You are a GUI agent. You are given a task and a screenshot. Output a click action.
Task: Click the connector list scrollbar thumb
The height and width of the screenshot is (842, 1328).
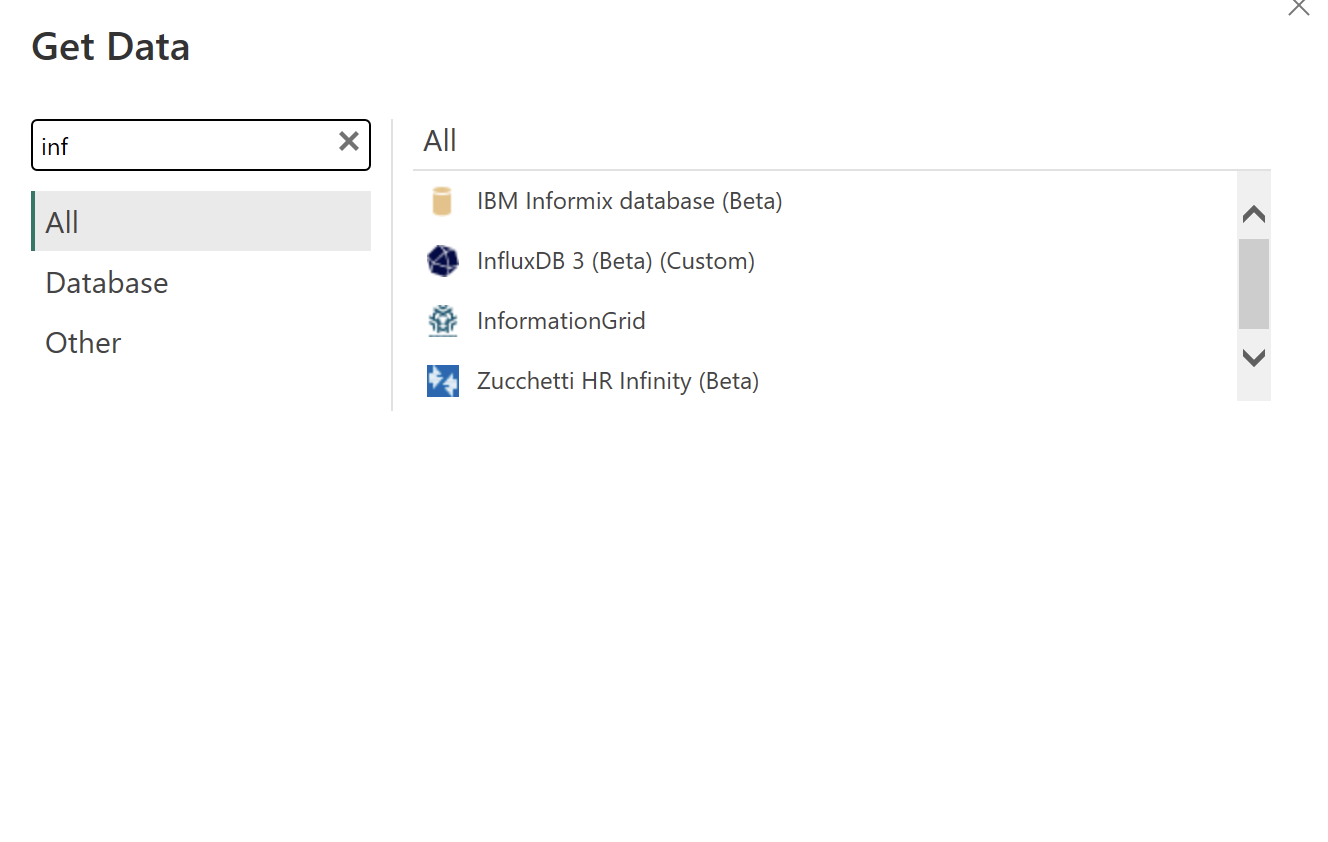coord(1253,284)
